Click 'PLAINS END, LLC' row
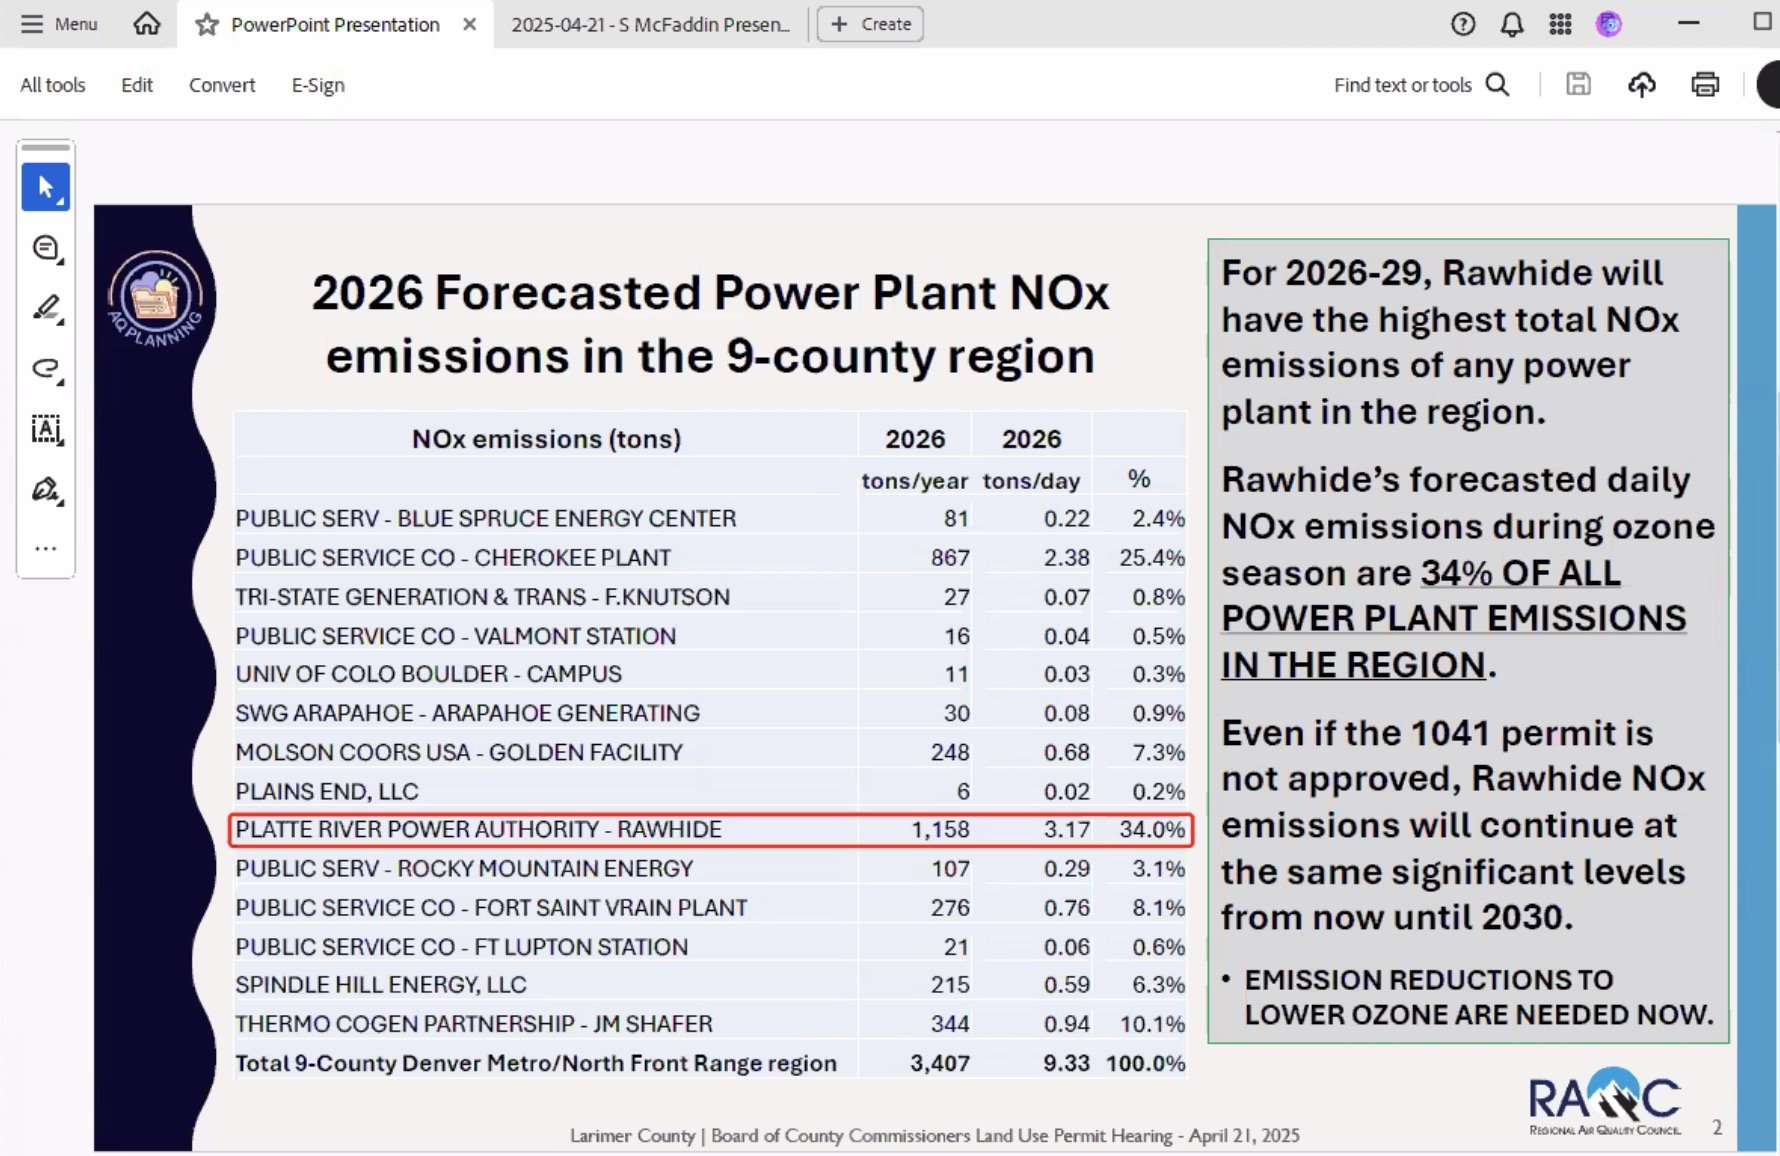 tap(710, 791)
